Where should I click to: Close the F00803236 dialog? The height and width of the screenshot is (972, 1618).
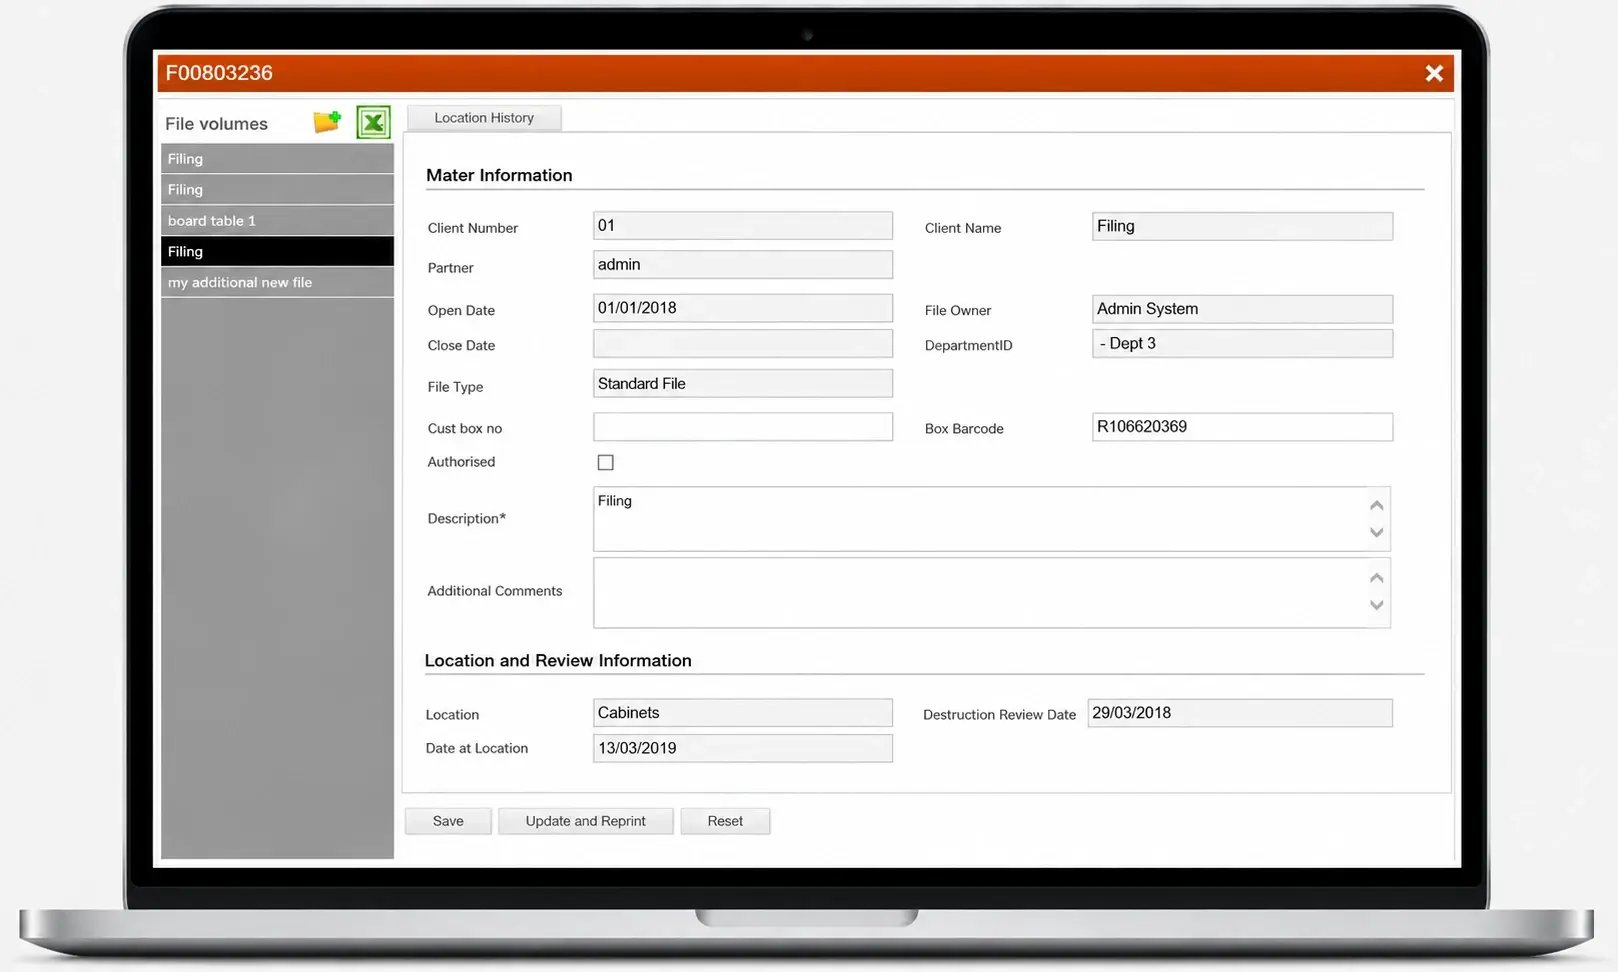[x=1434, y=73]
